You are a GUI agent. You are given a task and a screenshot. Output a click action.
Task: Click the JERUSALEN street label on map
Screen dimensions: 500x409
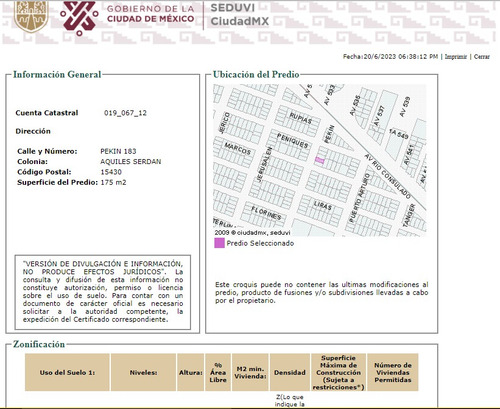coord(265,164)
